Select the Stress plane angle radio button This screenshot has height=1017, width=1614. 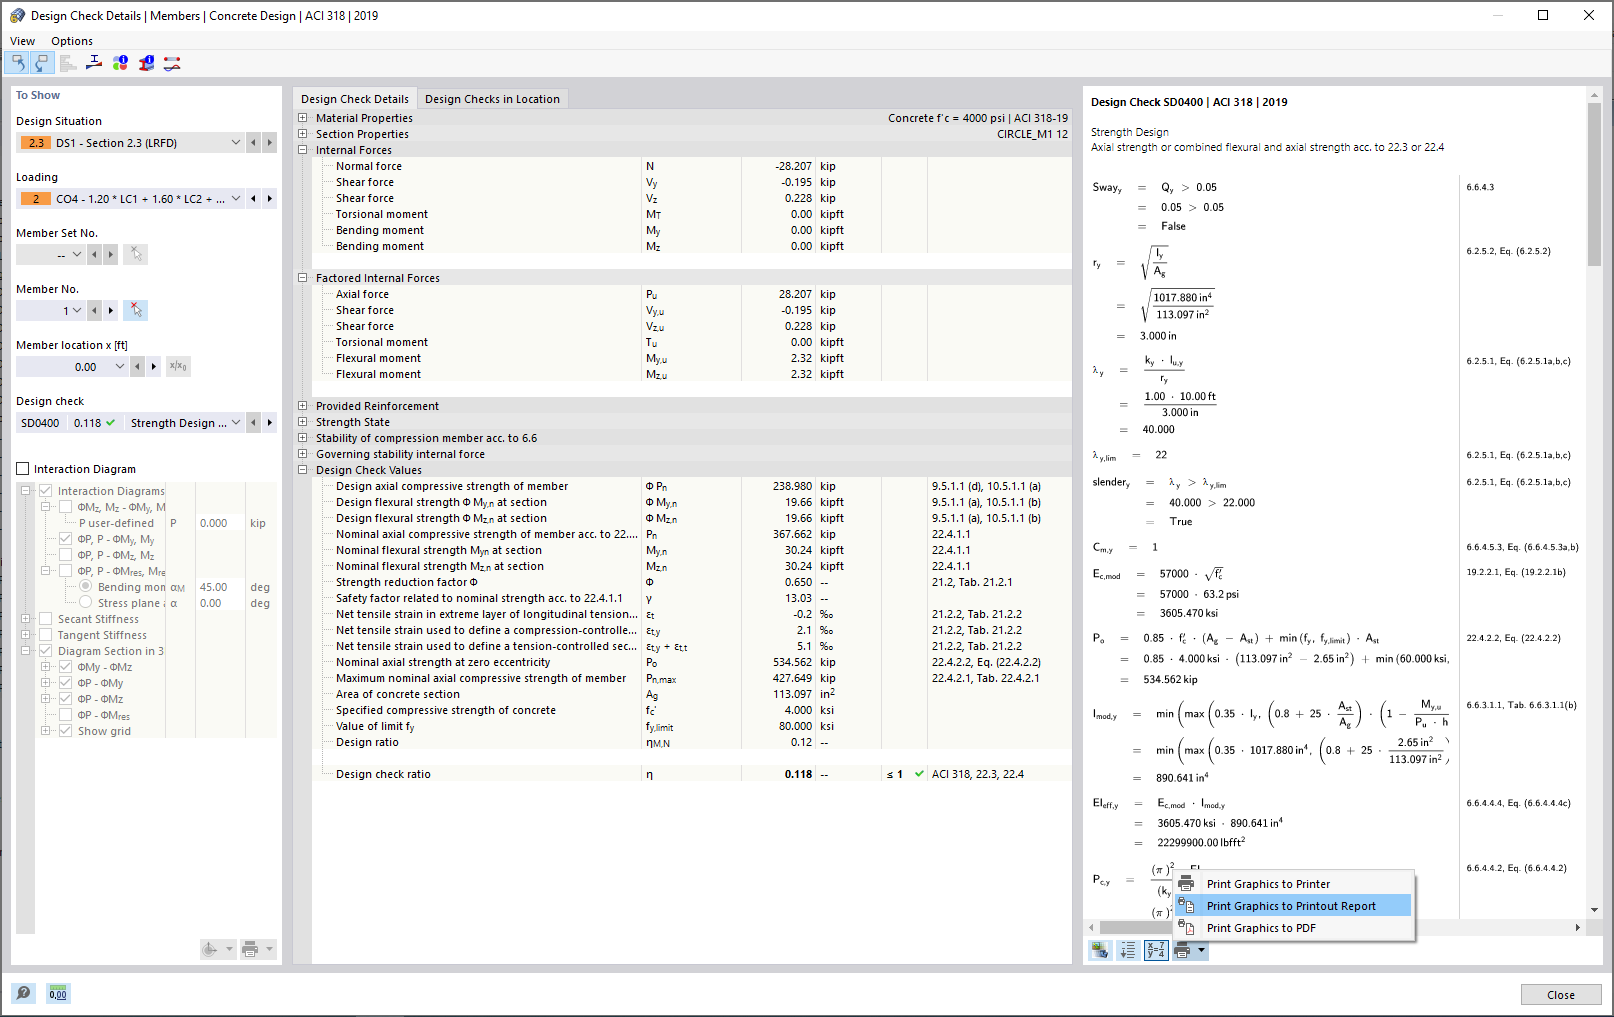pyautogui.click(x=86, y=603)
